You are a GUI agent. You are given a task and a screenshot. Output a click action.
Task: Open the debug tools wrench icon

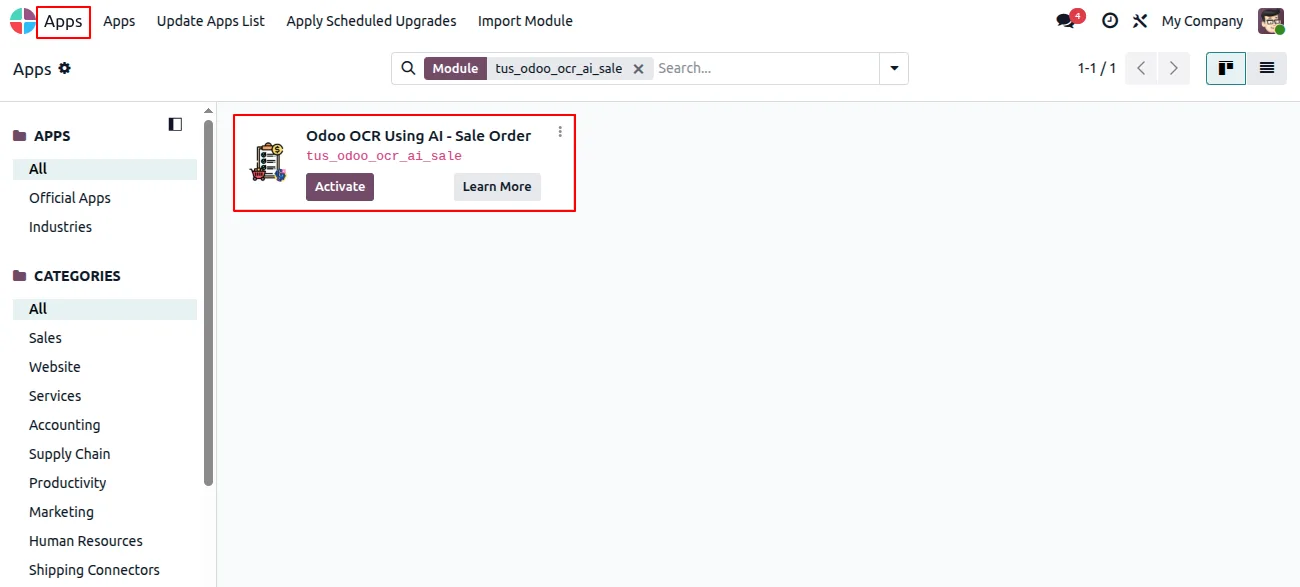1140,21
